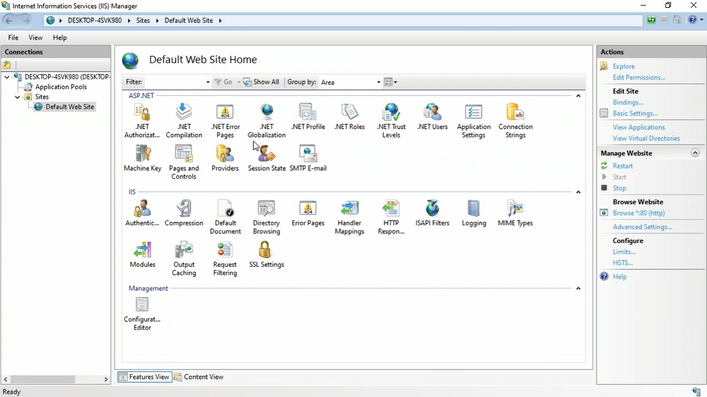
Task: Stop the website
Action: click(619, 188)
